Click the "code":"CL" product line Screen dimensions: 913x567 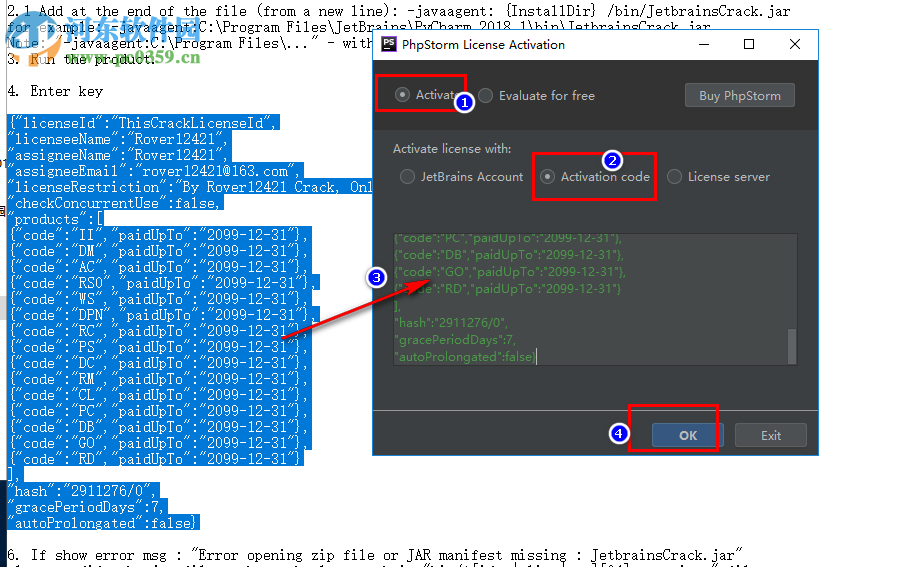[x=160, y=395]
